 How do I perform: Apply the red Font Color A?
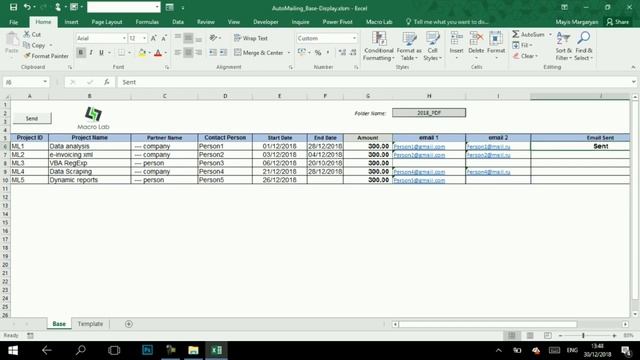(x=158, y=52)
